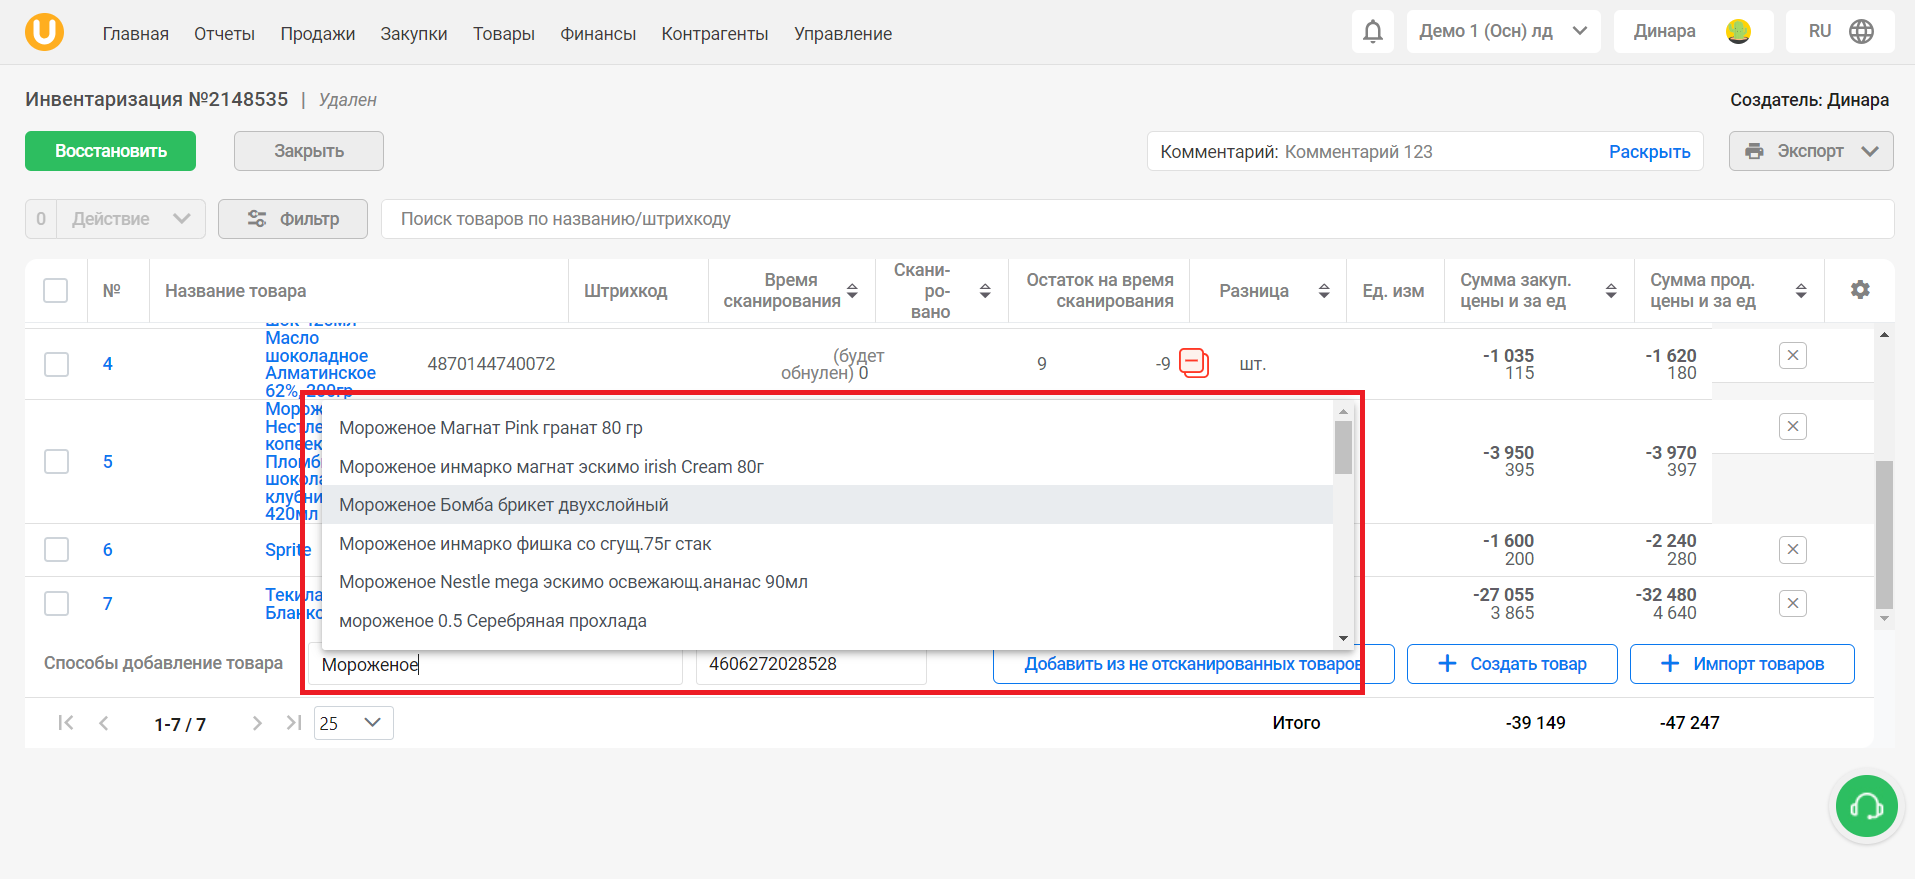Go to previous page arrow
Screen dimensions: 1915x879
(104, 723)
